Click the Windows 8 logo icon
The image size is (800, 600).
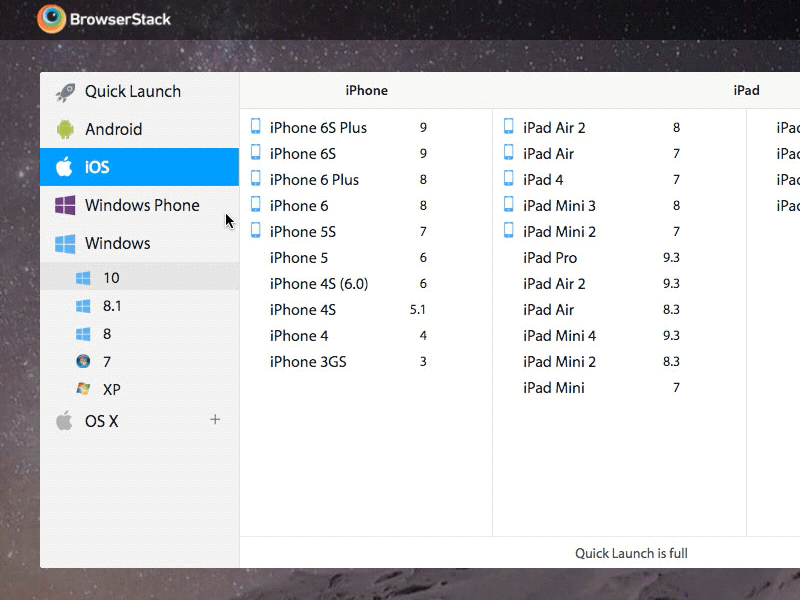83,334
